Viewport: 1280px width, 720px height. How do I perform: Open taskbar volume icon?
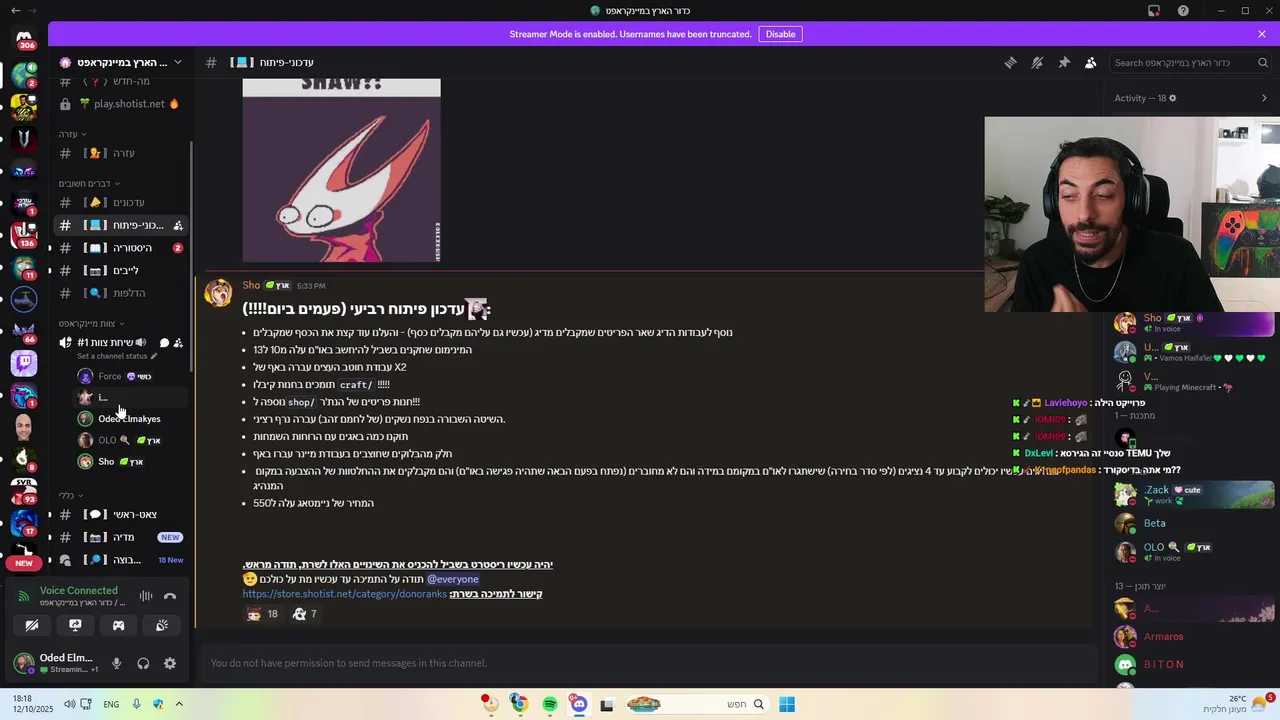pyautogui.click(x=69, y=704)
